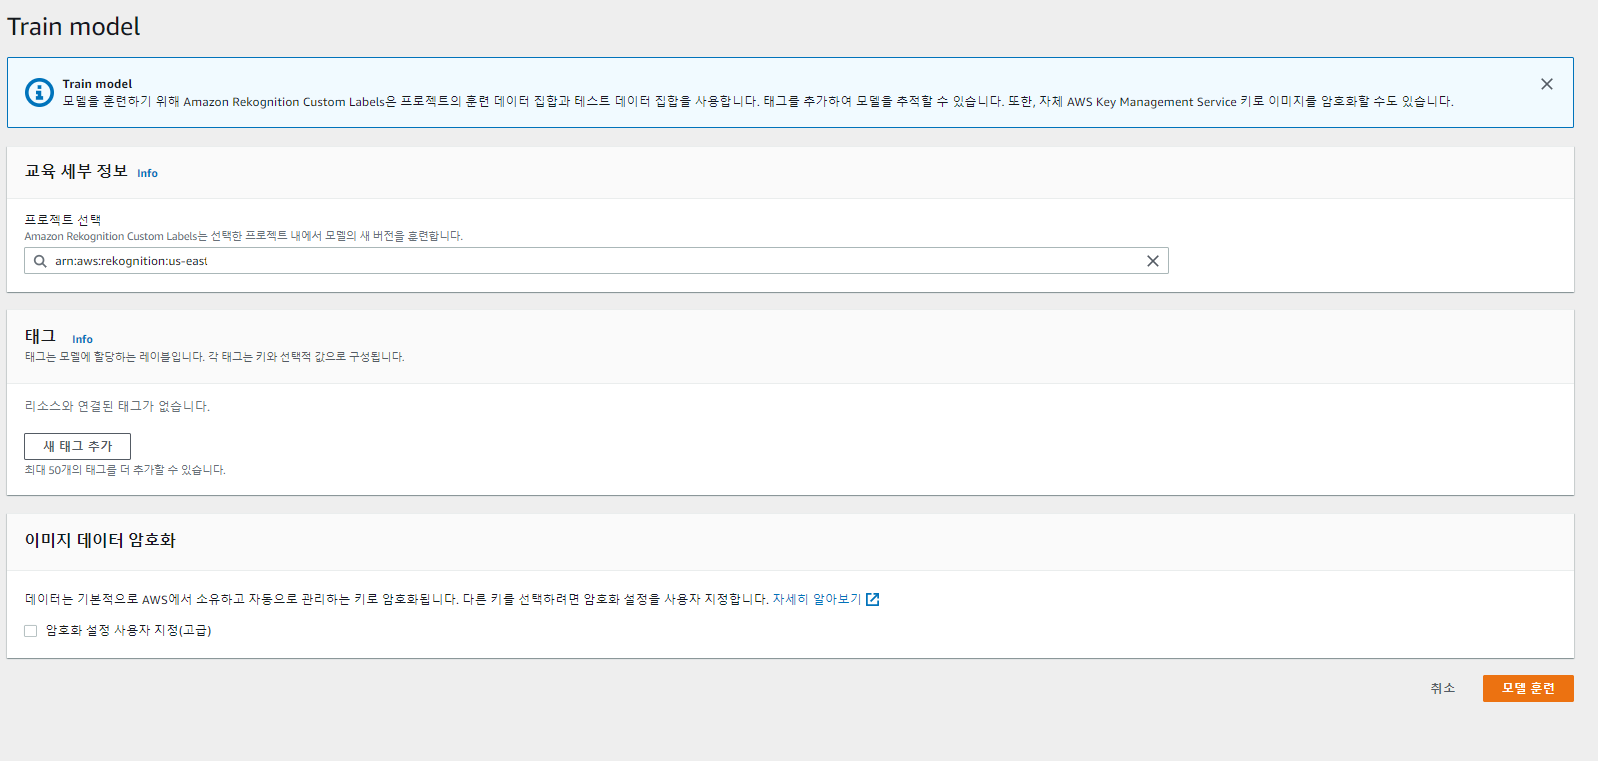Clear the project ARN search field

[1152, 261]
